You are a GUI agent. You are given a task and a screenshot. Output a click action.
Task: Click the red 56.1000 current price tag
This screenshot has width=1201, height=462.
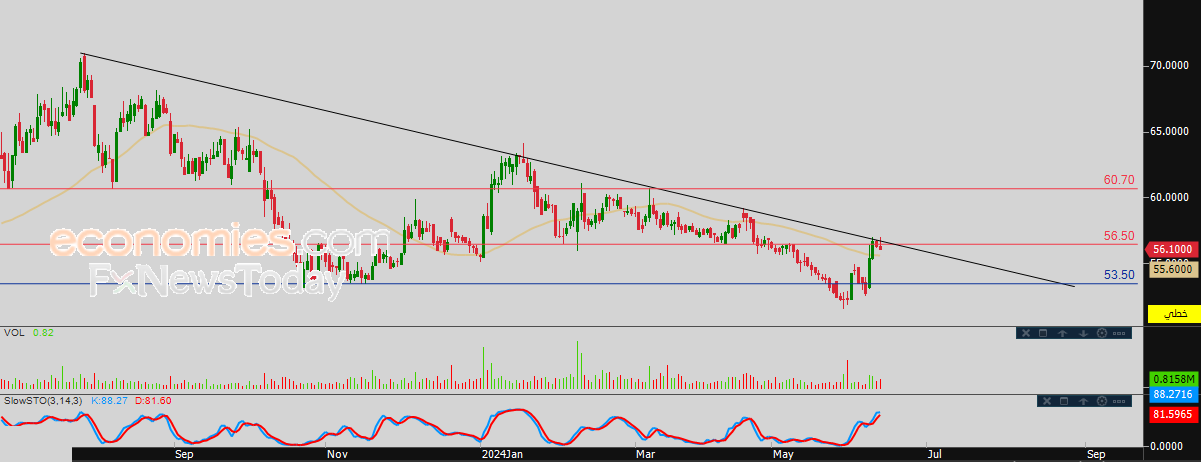1171,251
